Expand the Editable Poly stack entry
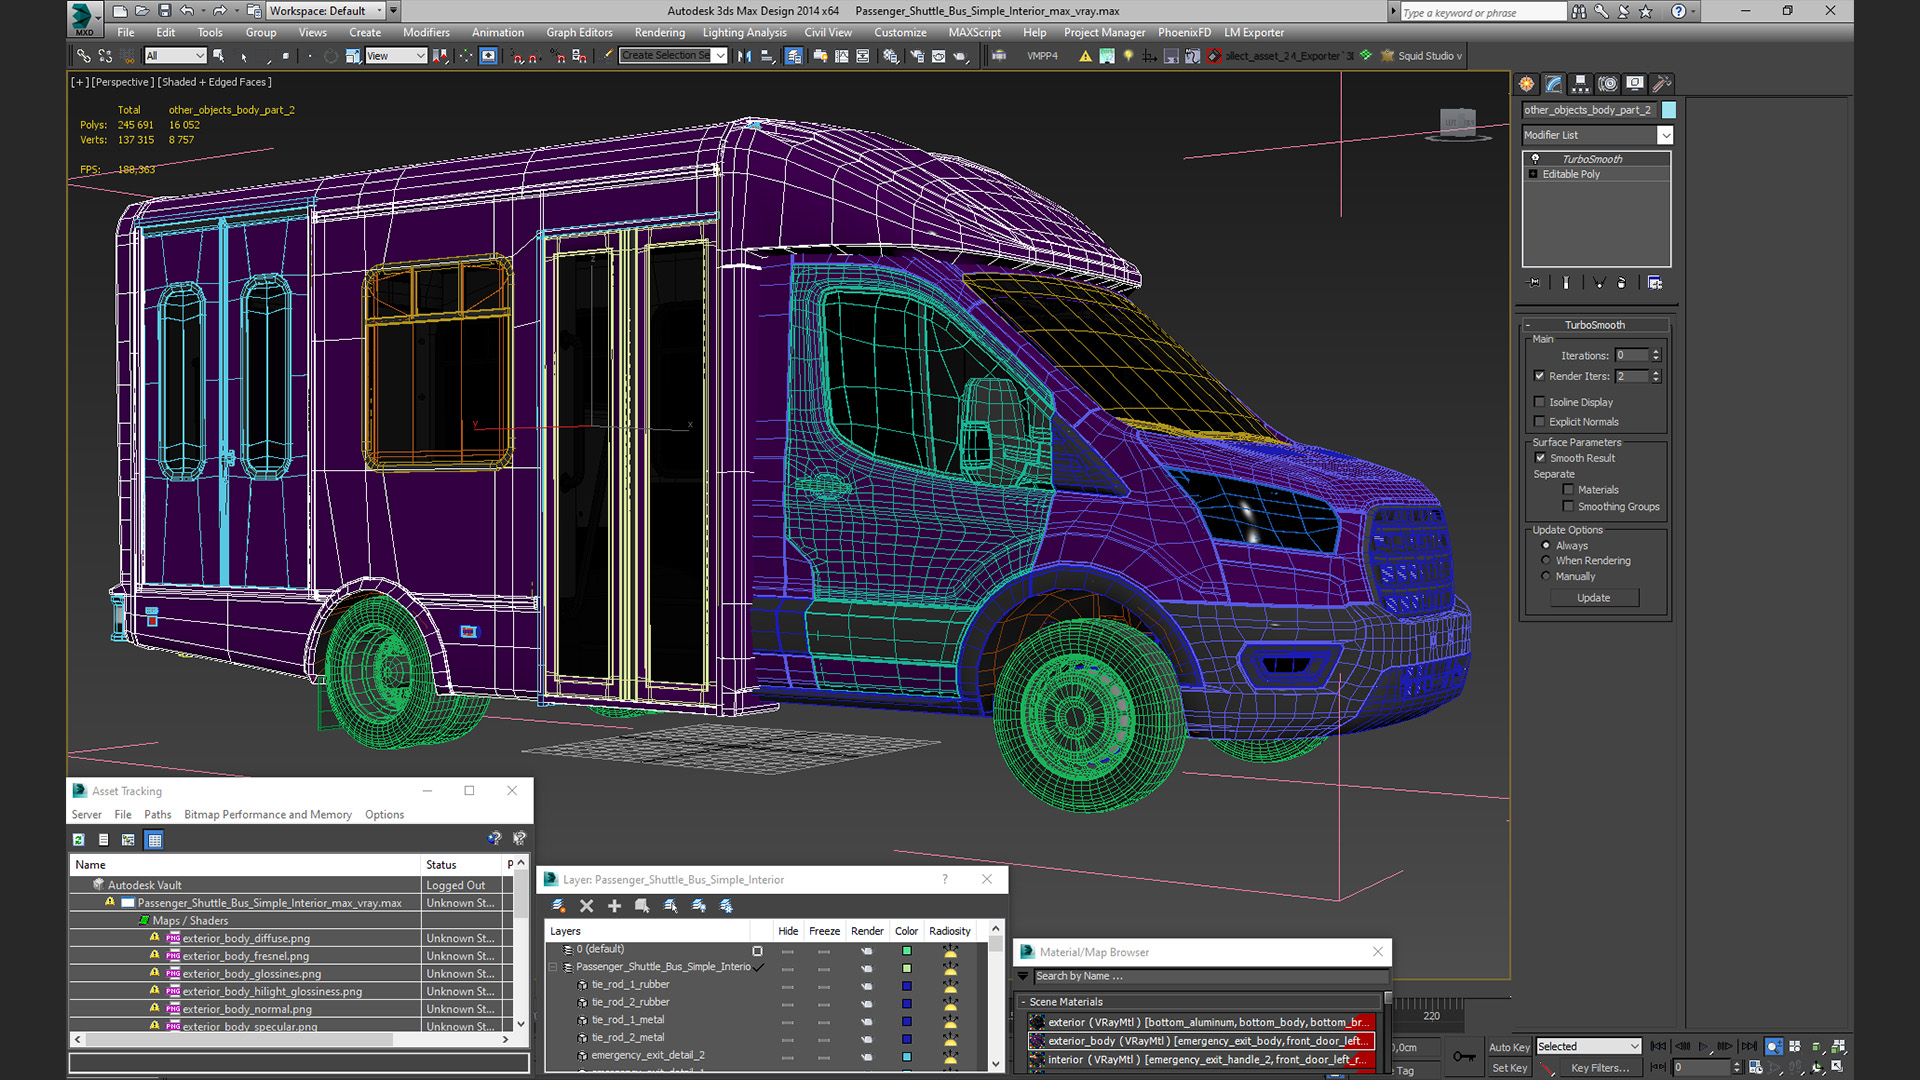The image size is (1920, 1080). (1533, 174)
